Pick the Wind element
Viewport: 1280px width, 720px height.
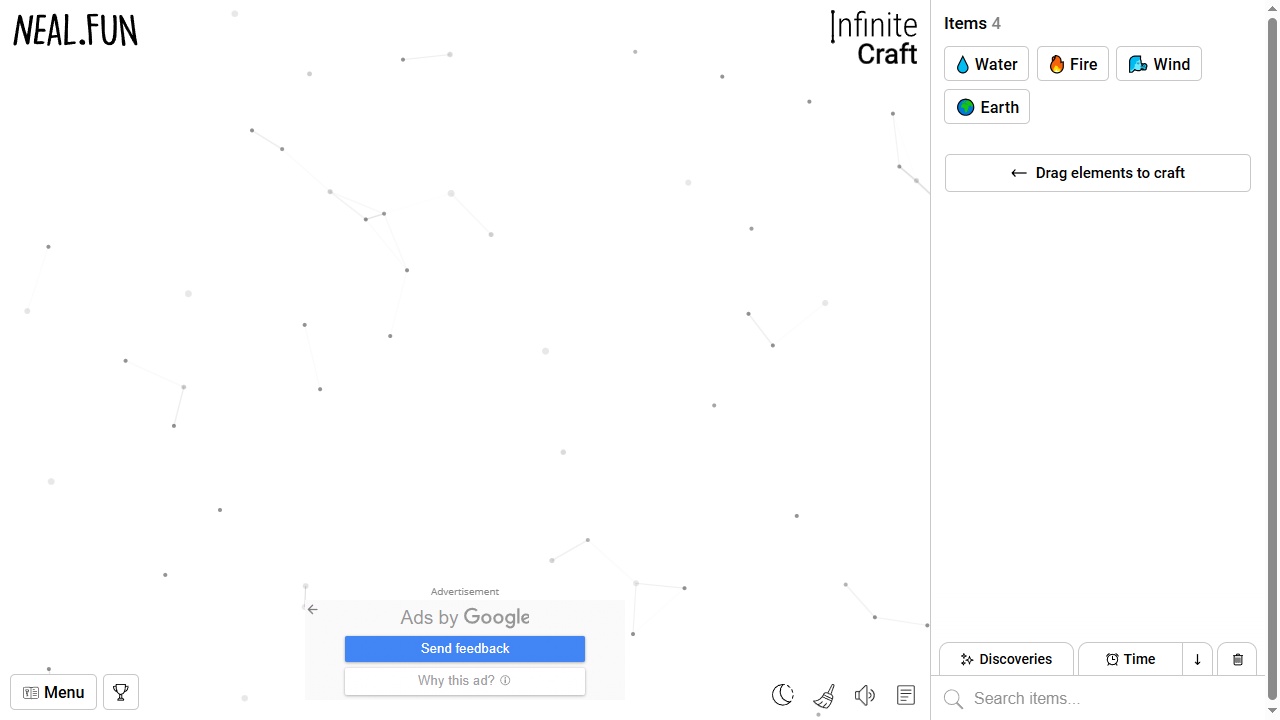[1159, 64]
